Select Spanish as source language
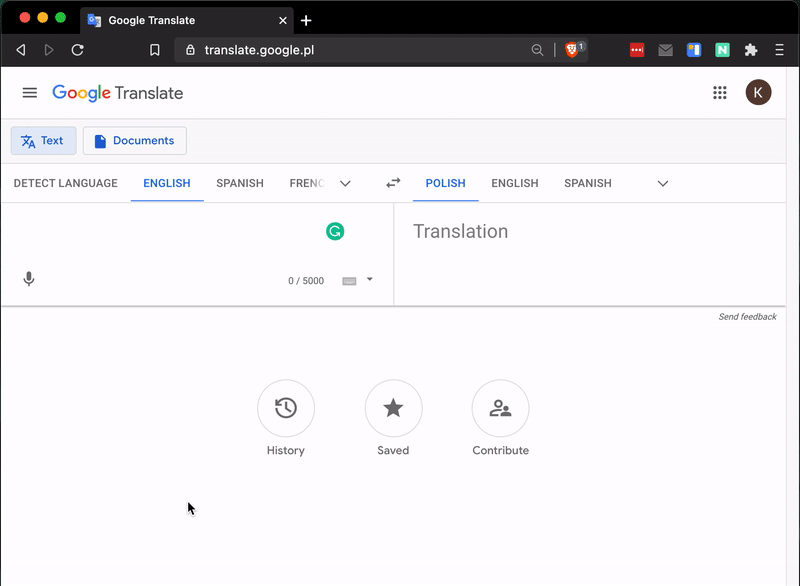 pos(240,183)
